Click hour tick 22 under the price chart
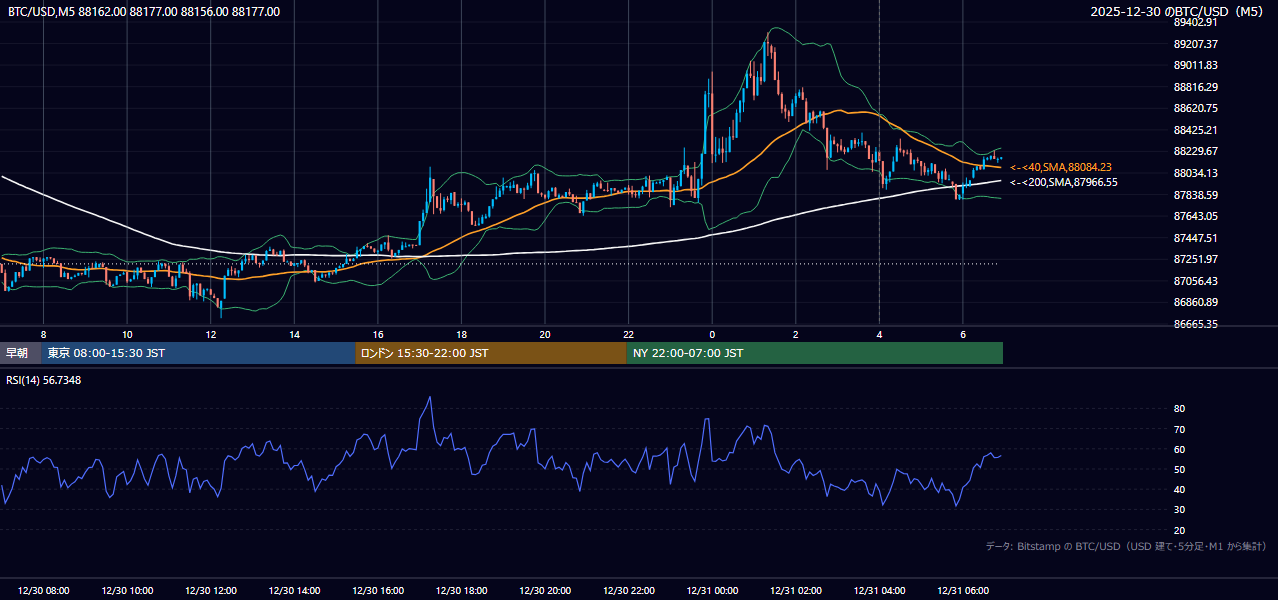This screenshot has height=600, width=1278. (628, 334)
